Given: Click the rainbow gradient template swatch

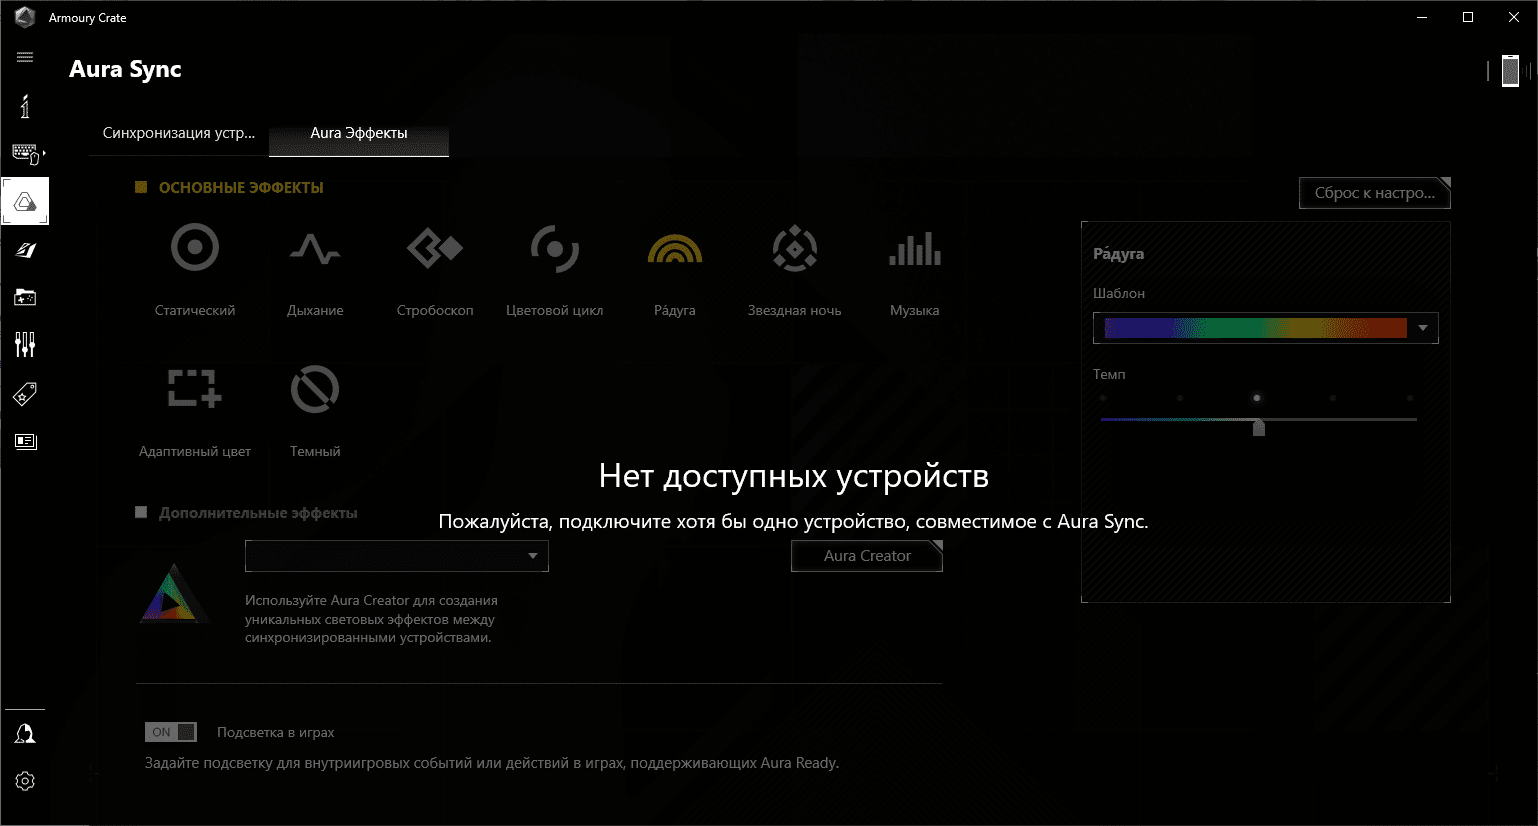Looking at the screenshot, I should tap(1255, 328).
